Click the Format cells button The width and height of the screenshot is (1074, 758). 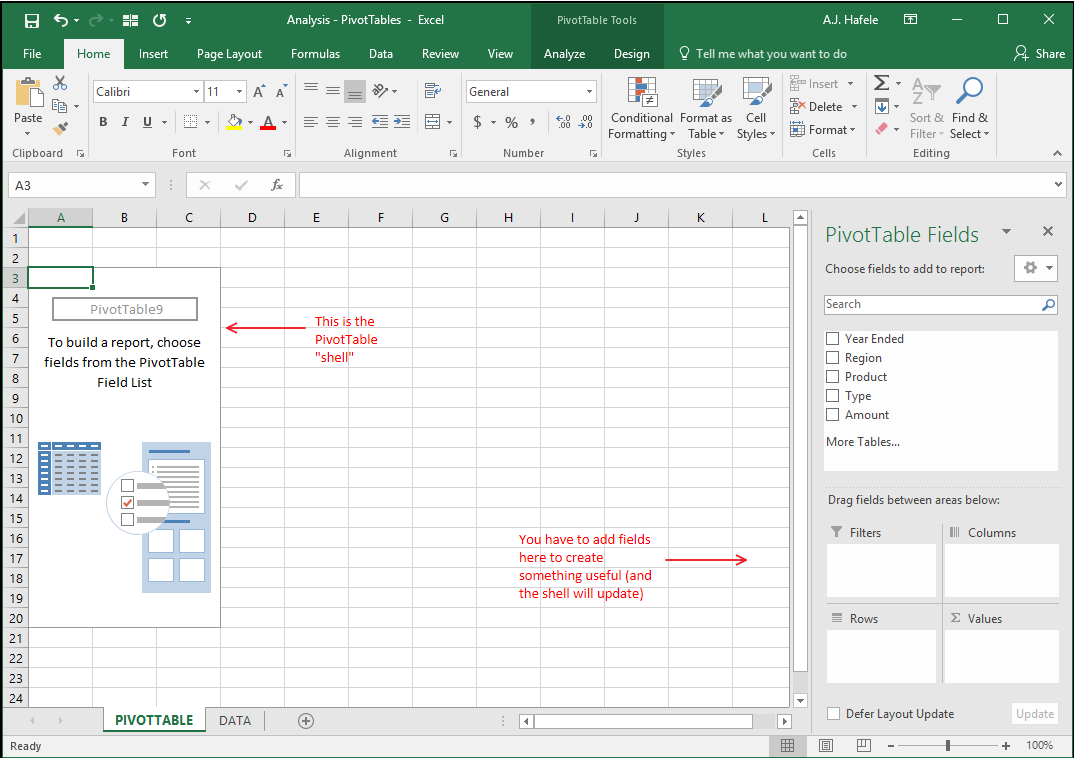pyautogui.click(x=823, y=129)
